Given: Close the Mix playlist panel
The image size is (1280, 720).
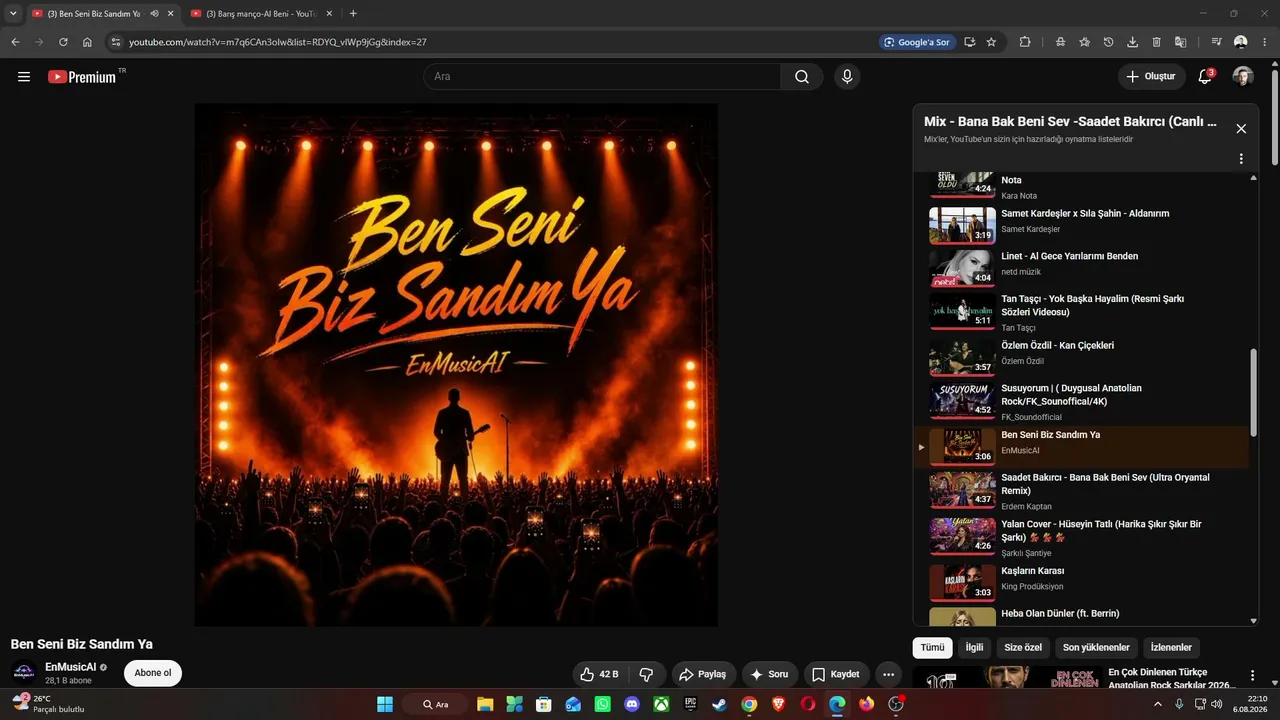Looking at the screenshot, I should click(x=1241, y=129).
